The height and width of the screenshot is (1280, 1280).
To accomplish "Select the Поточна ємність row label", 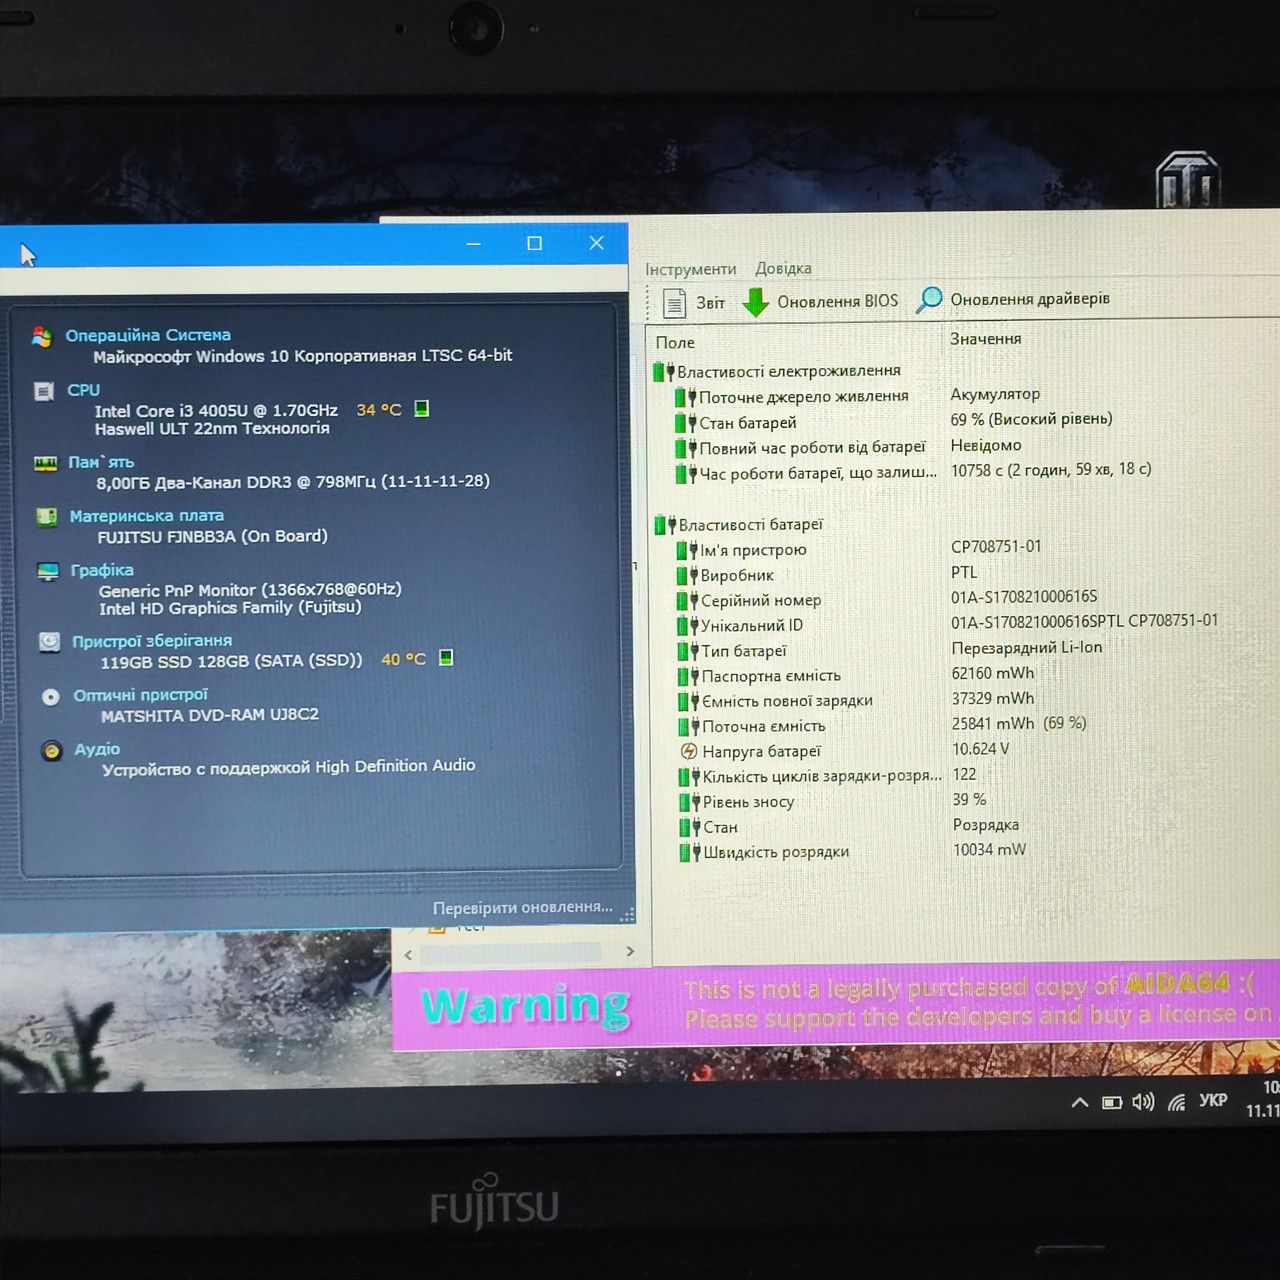I will [x=764, y=726].
